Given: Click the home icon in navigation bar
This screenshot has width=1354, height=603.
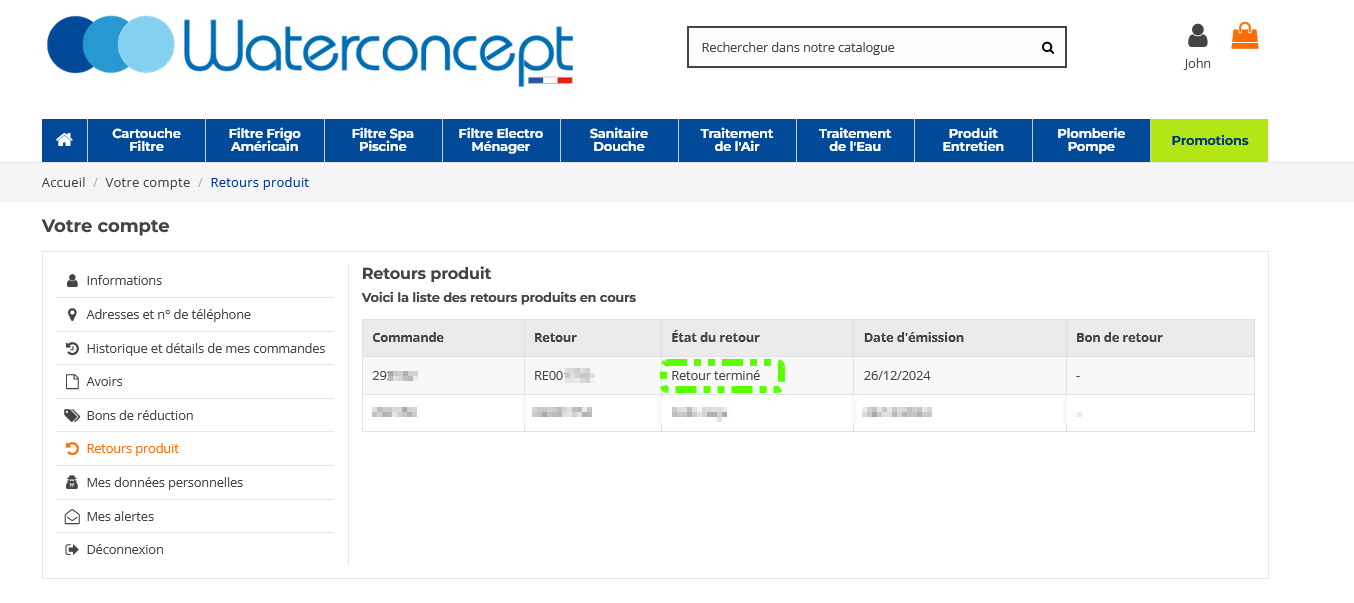Looking at the screenshot, I should point(64,141).
